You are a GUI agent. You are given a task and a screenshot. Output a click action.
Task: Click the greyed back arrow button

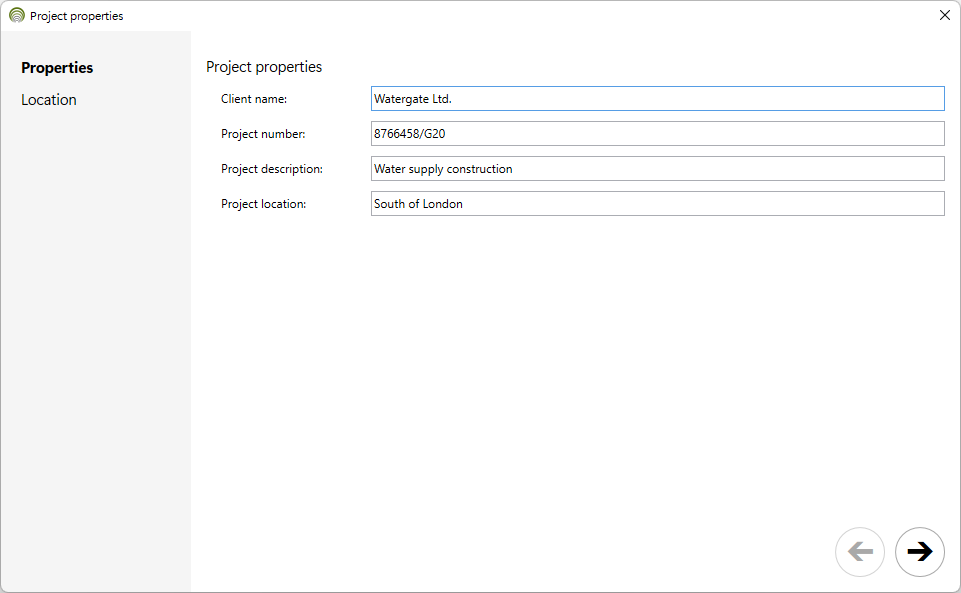point(860,551)
